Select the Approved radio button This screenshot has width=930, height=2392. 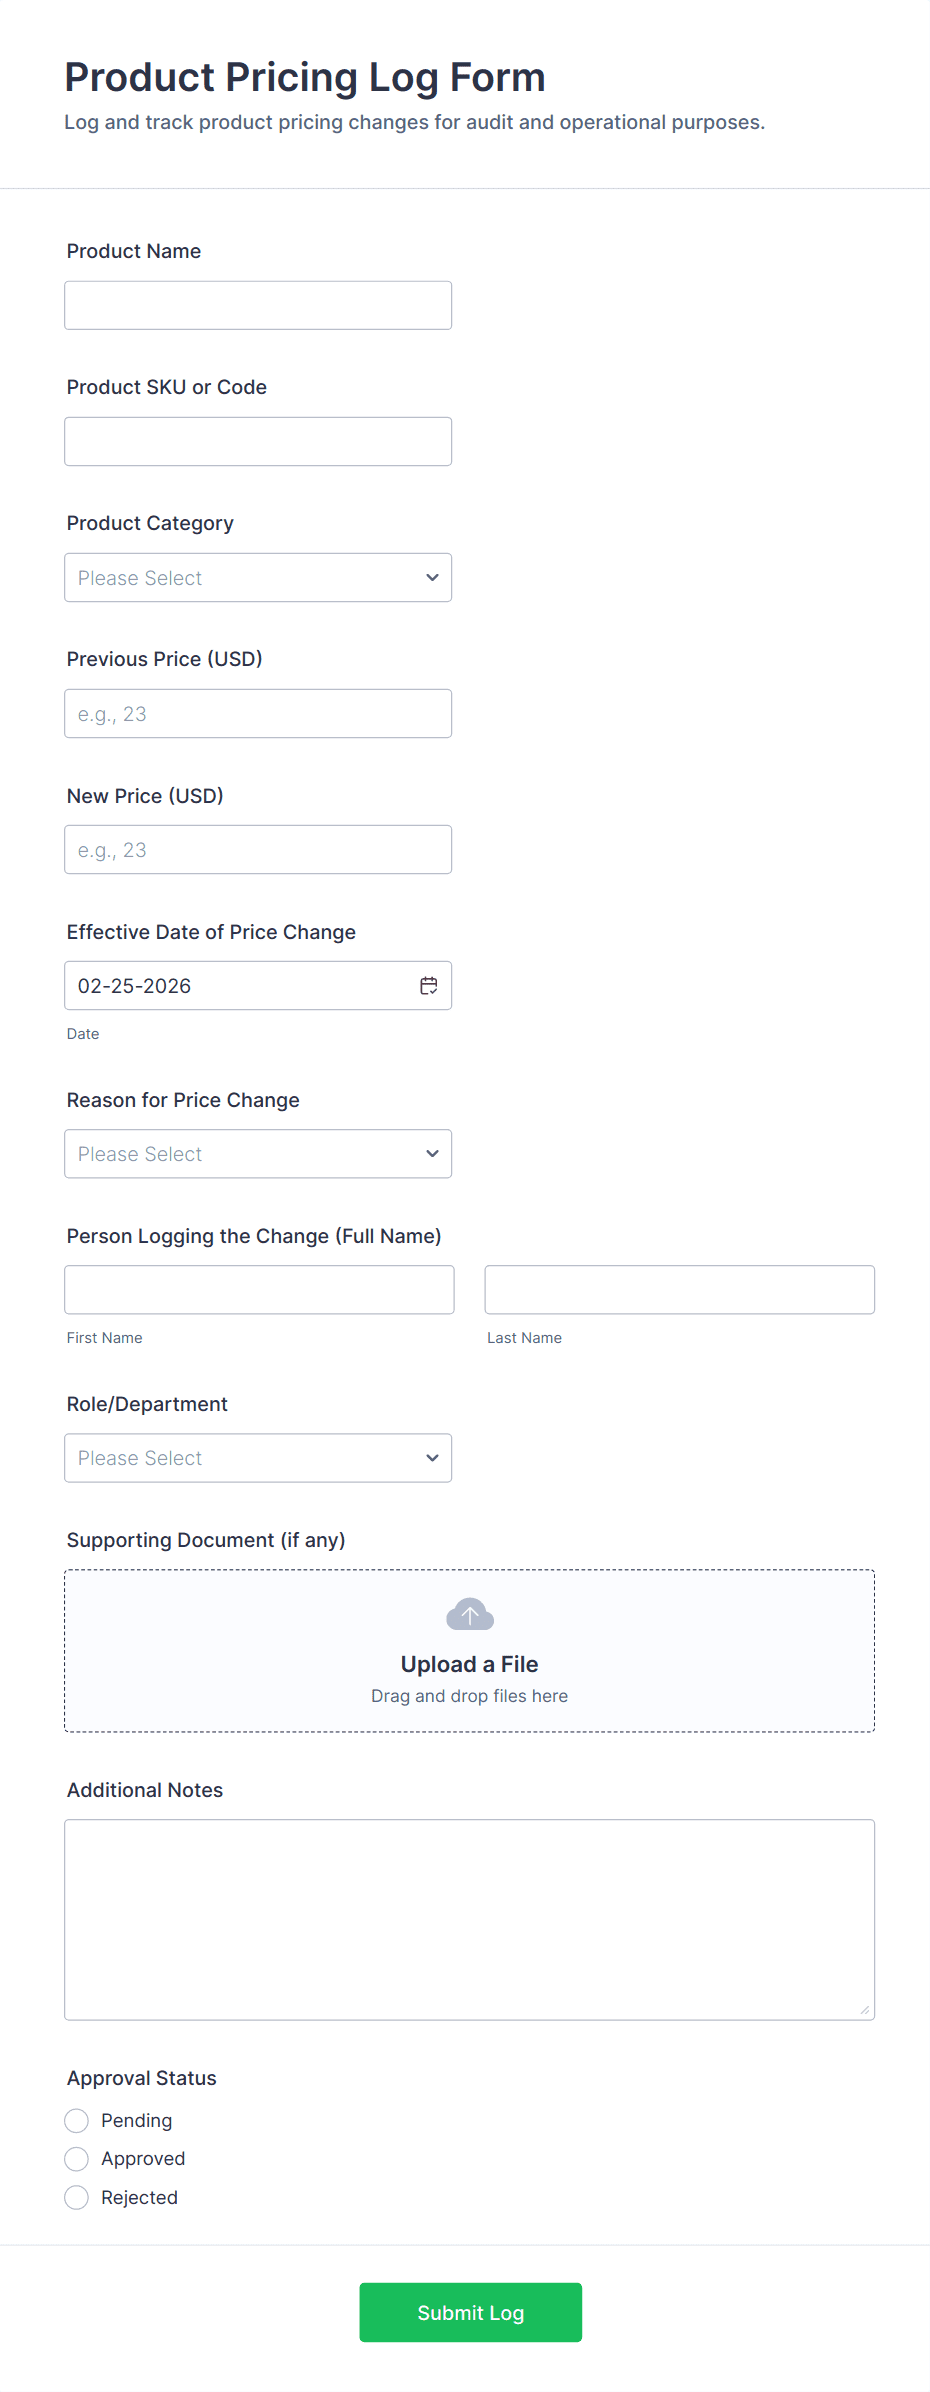(x=77, y=2159)
